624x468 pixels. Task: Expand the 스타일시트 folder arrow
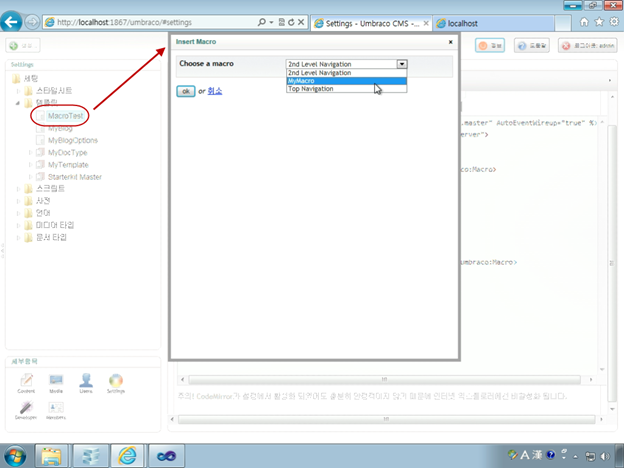(18, 91)
